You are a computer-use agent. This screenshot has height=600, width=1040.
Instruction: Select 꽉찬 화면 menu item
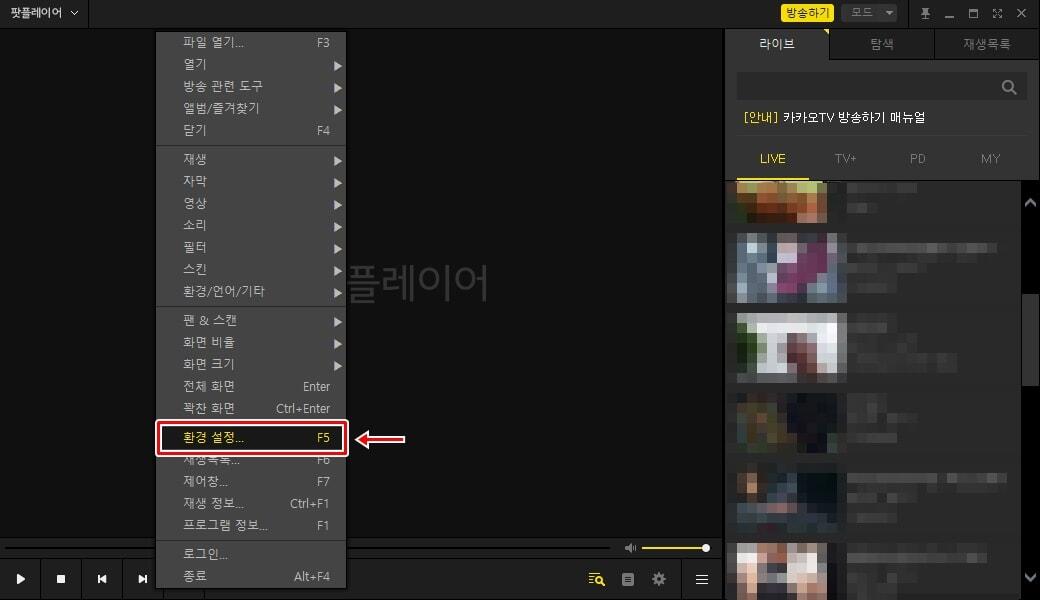pos(251,408)
